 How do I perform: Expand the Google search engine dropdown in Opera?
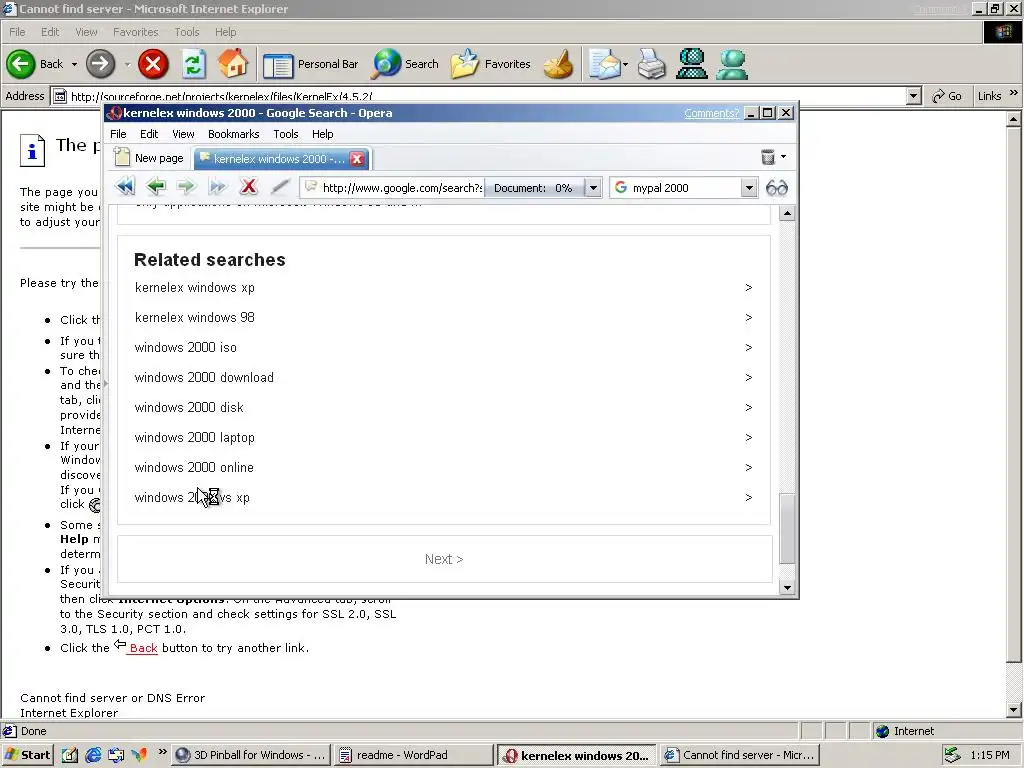click(749, 188)
